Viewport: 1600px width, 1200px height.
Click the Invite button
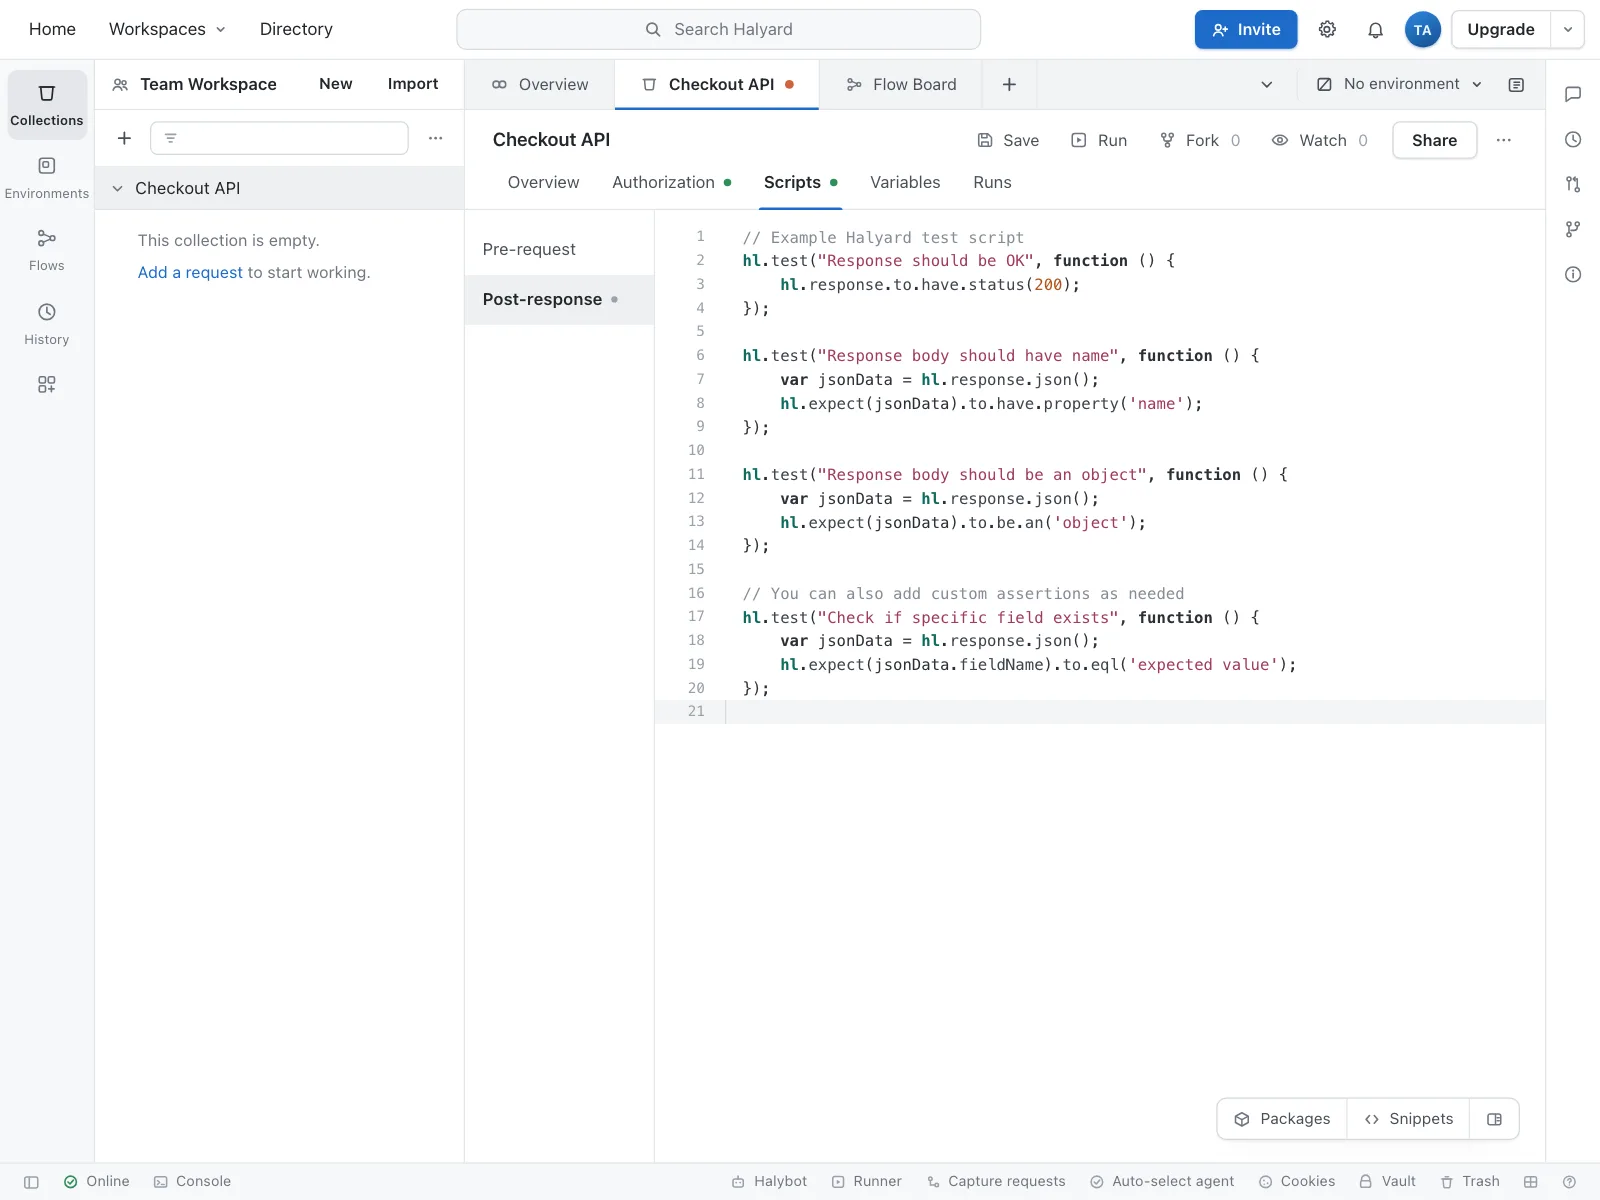[1246, 30]
